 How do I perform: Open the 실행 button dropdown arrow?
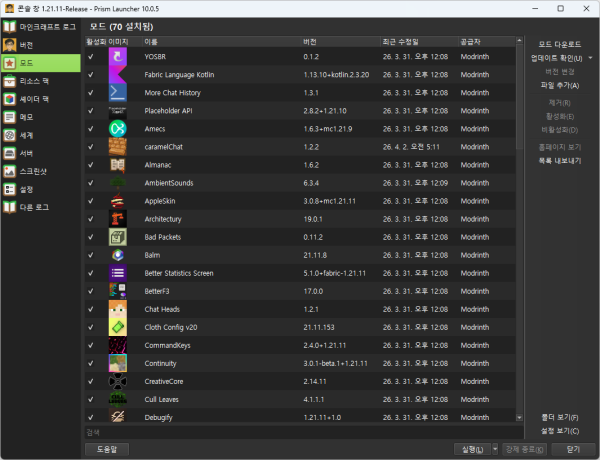[x=495, y=449]
